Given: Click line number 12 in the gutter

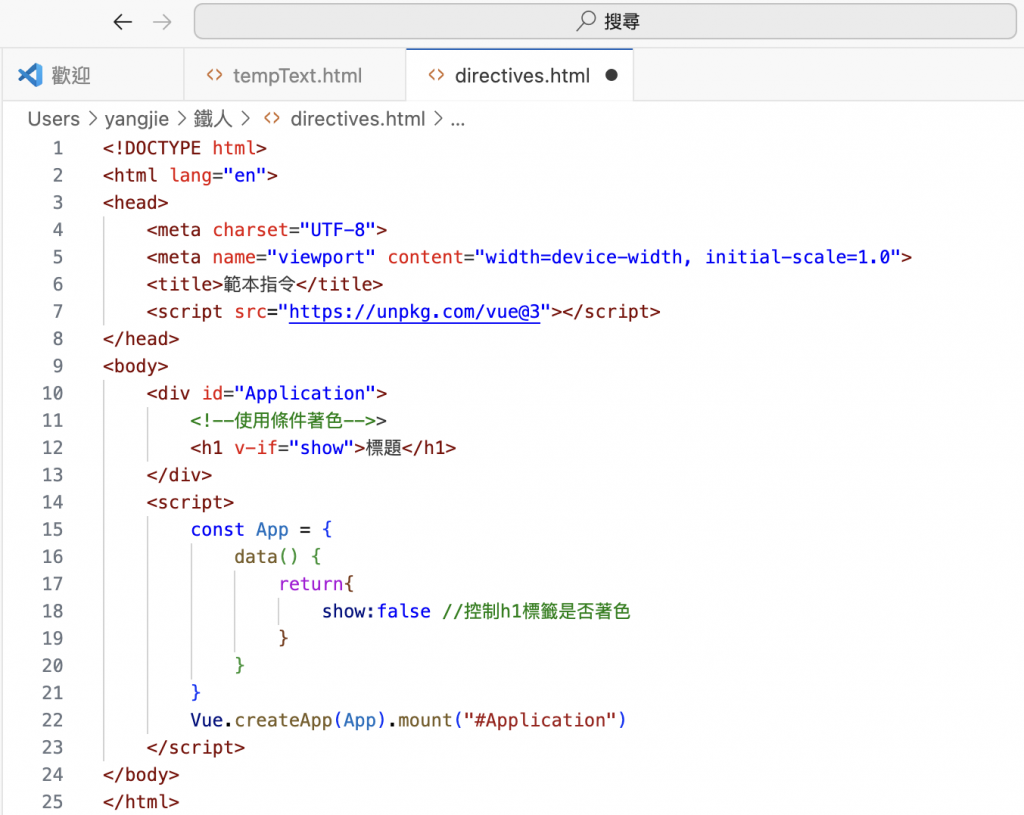Looking at the screenshot, I should pyautogui.click(x=53, y=448).
